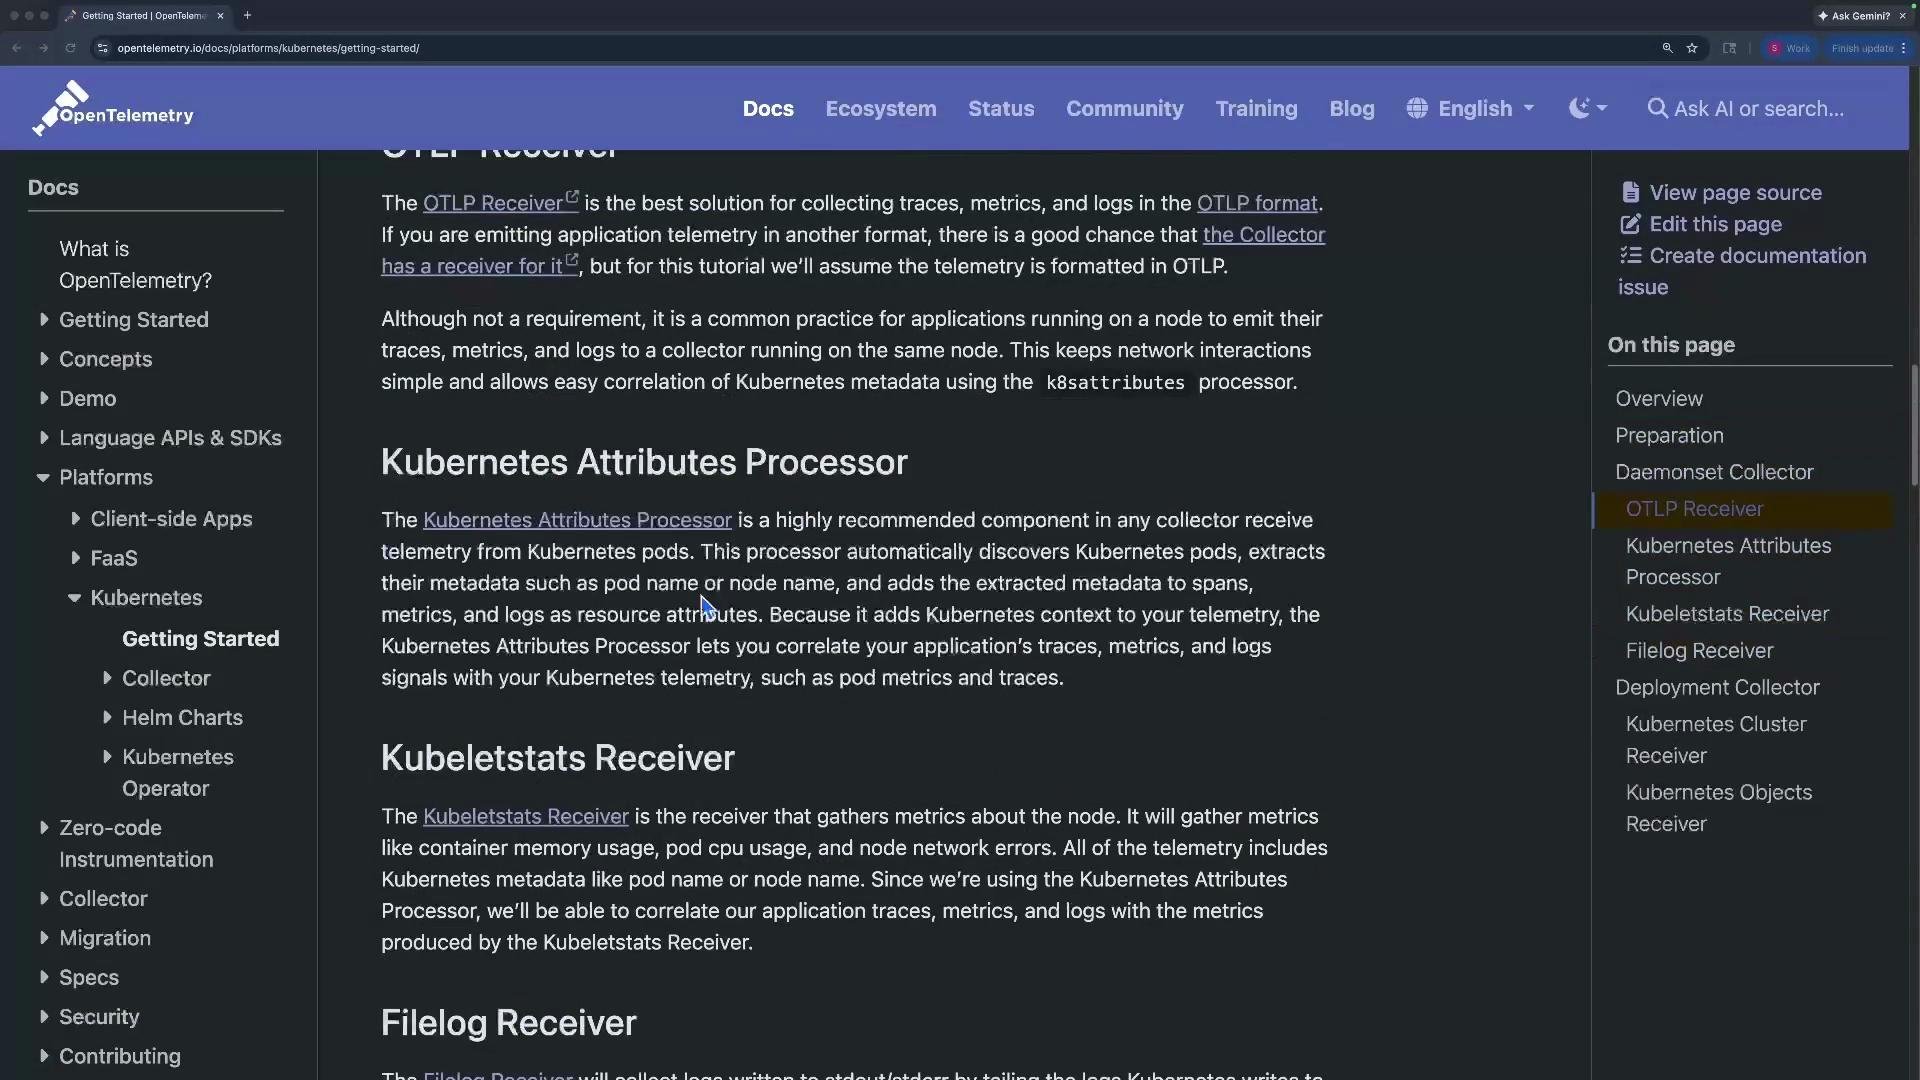Jump to Deployment Collector in contents
This screenshot has width=1920, height=1080.
click(1717, 688)
